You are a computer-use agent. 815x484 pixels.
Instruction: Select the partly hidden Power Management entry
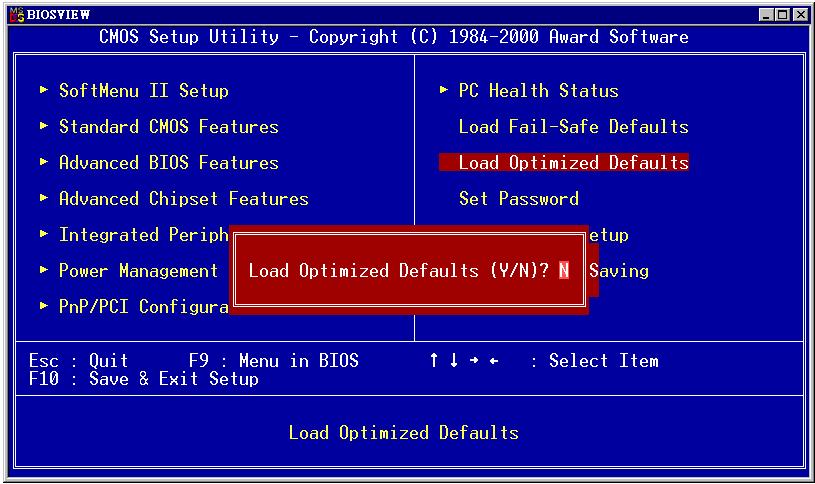[138, 271]
